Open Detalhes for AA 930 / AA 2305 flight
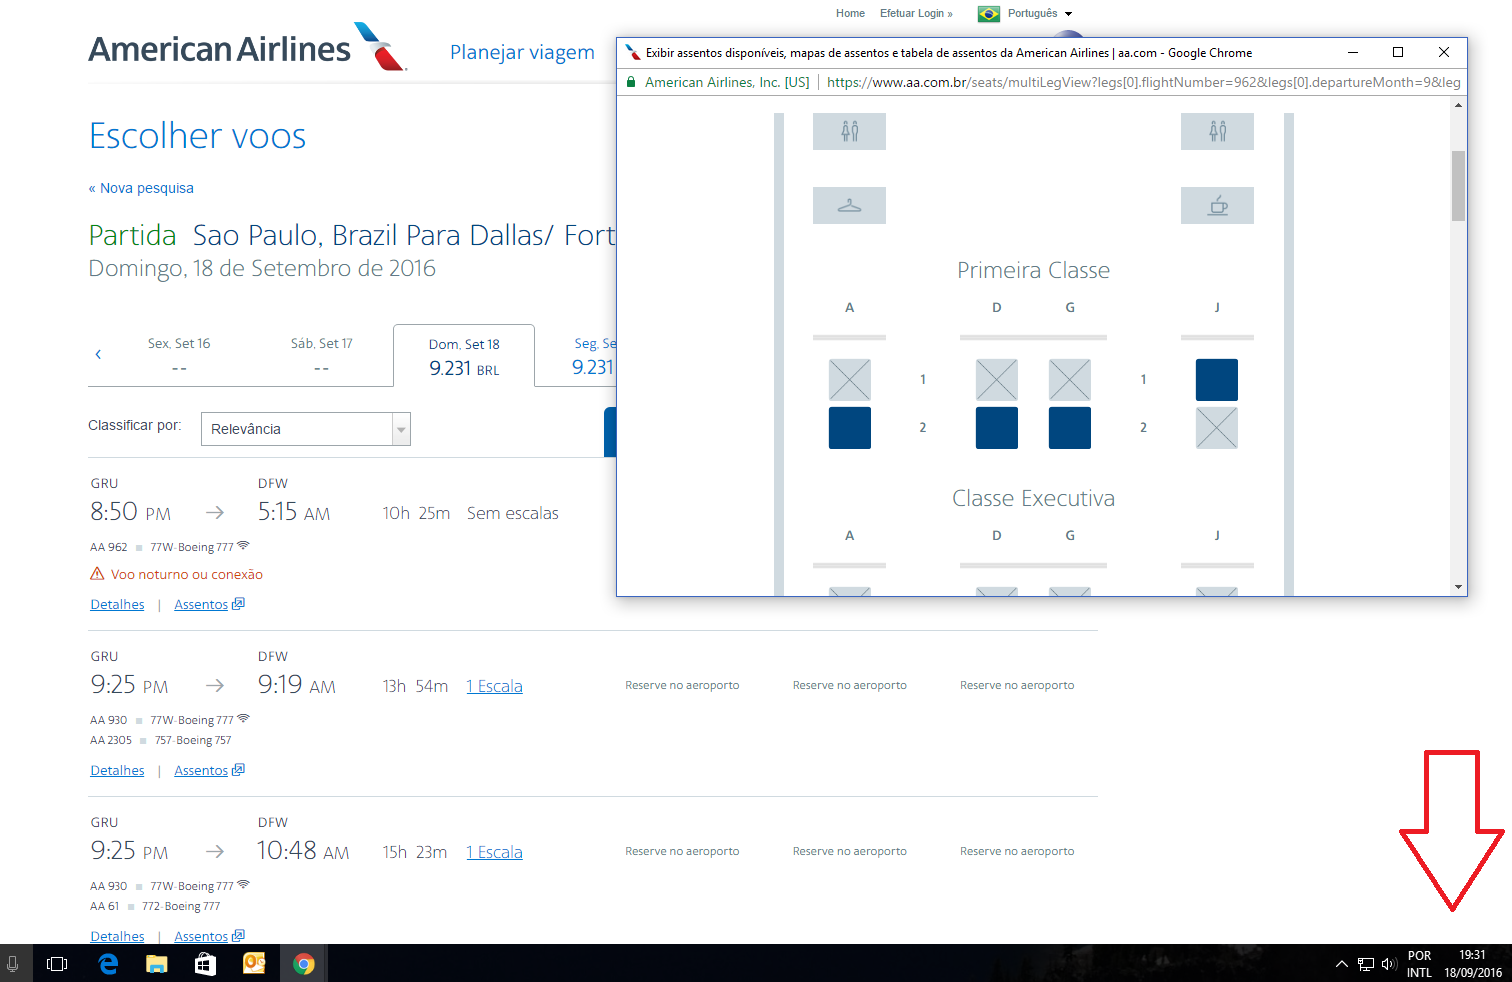This screenshot has height=982, width=1512. [117, 770]
